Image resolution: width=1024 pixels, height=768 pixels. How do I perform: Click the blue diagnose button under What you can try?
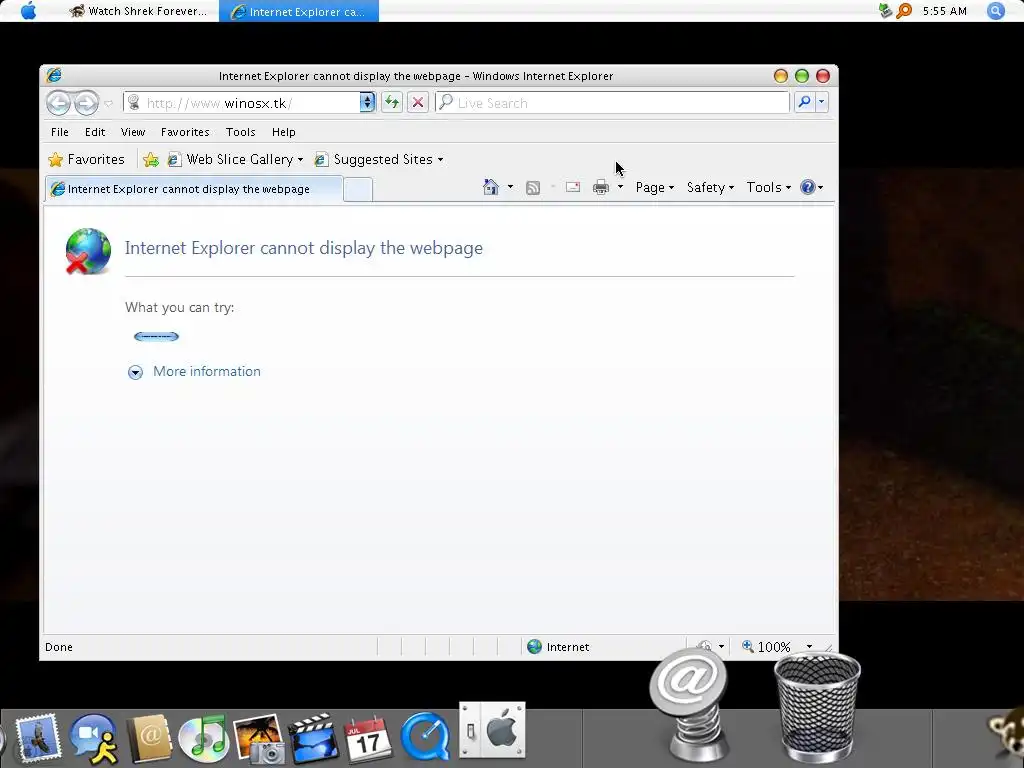156,336
